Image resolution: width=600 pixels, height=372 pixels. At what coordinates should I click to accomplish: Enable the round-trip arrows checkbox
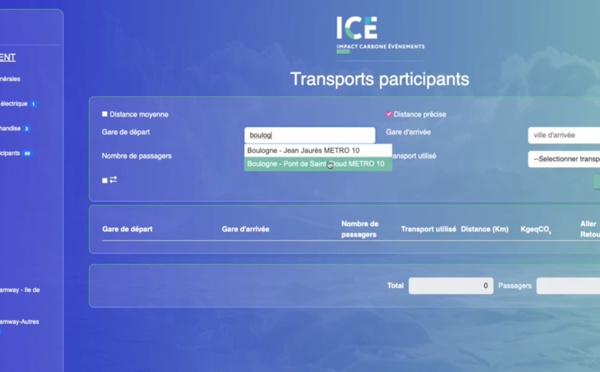pos(104,180)
